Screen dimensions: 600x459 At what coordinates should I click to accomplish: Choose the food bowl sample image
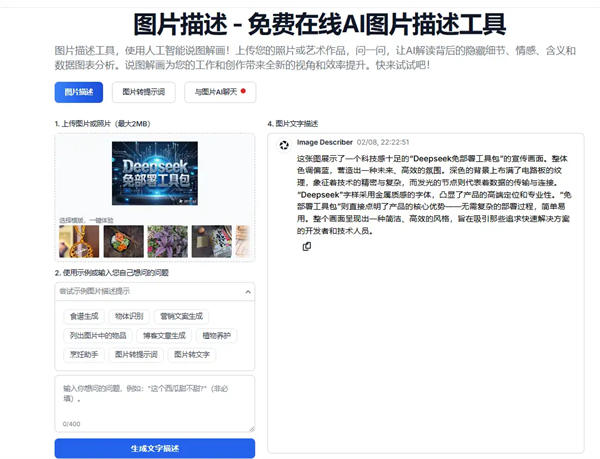124,241
